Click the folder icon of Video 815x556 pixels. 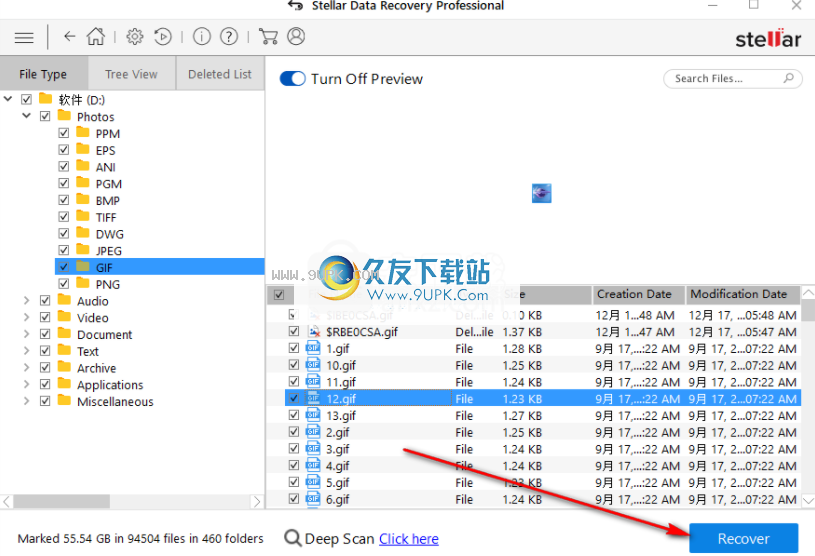(x=64, y=316)
